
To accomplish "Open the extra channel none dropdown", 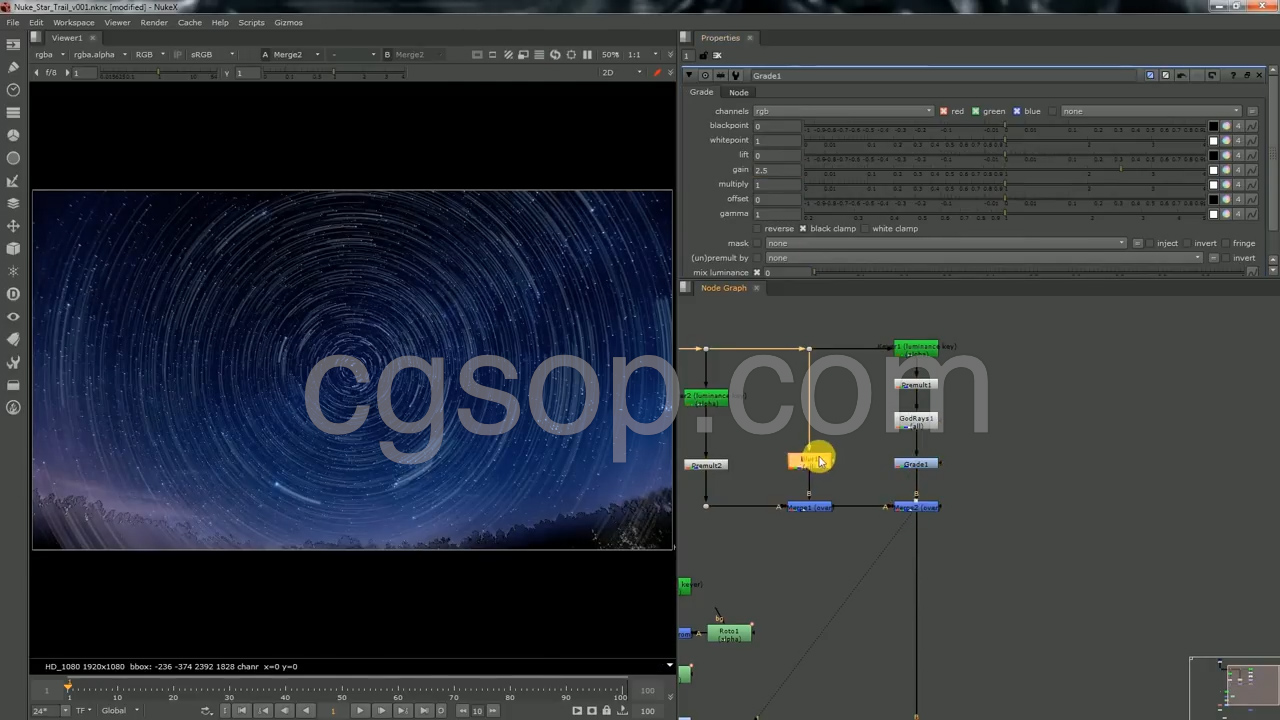I will tap(1150, 111).
